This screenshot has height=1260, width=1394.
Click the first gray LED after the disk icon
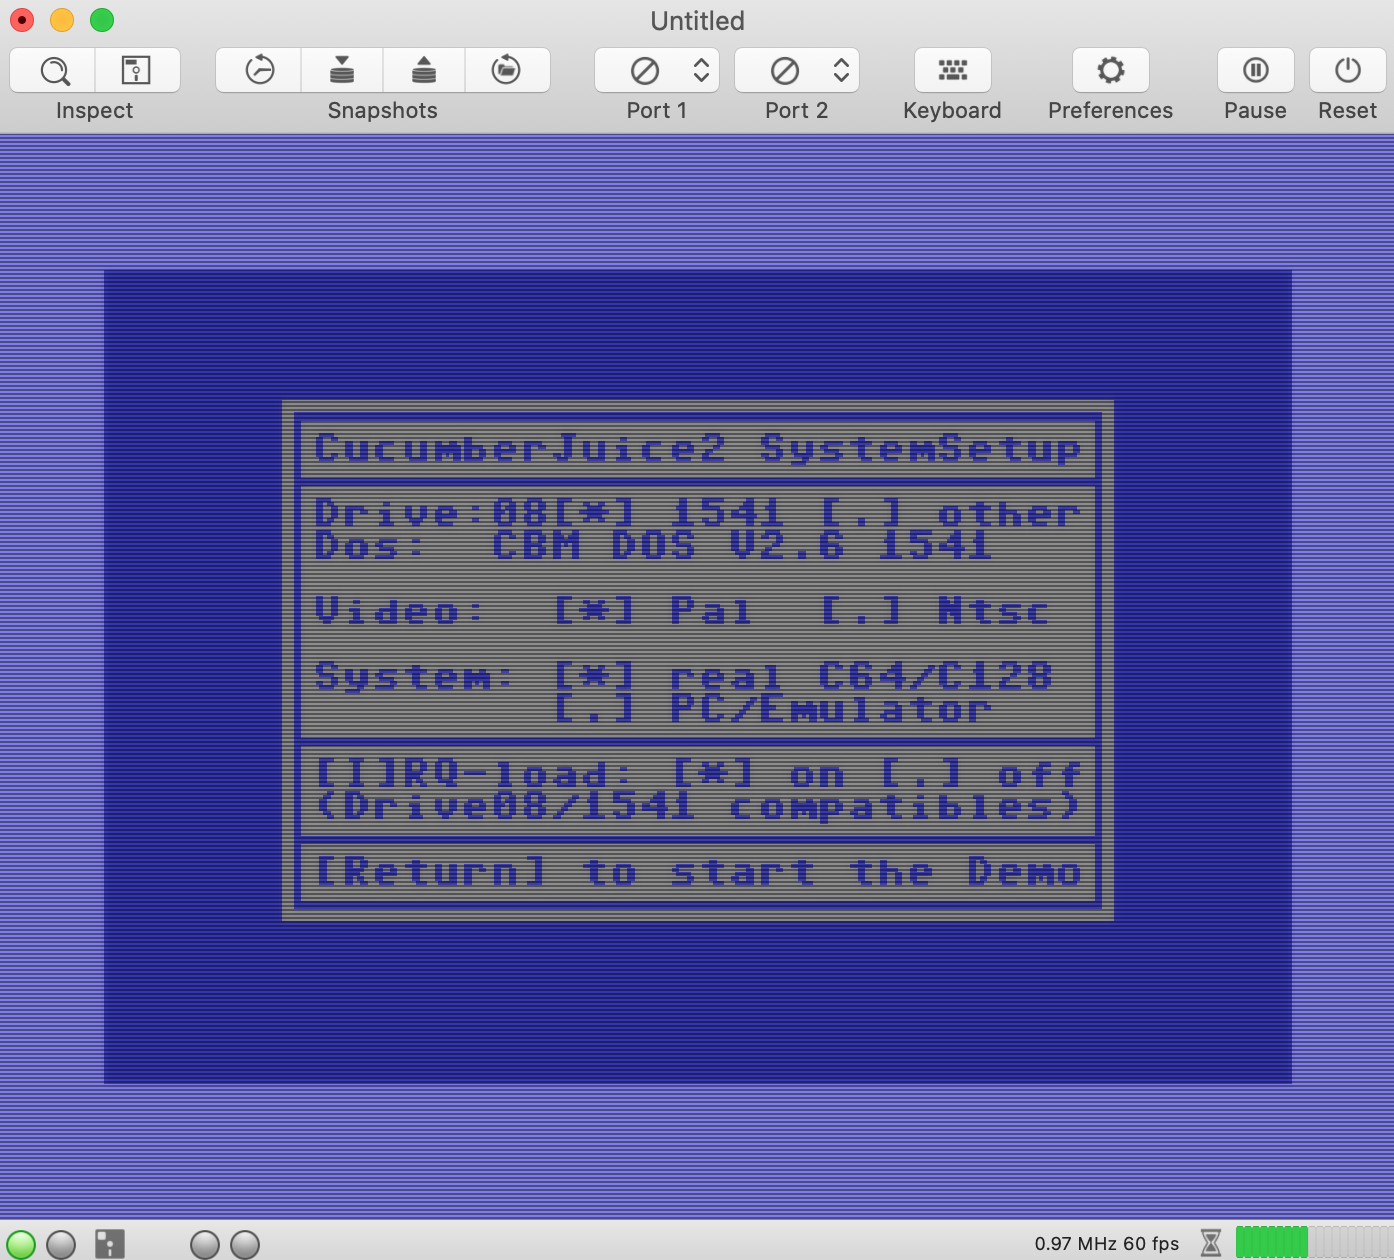pyautogui.click(x=205, y=1244)
